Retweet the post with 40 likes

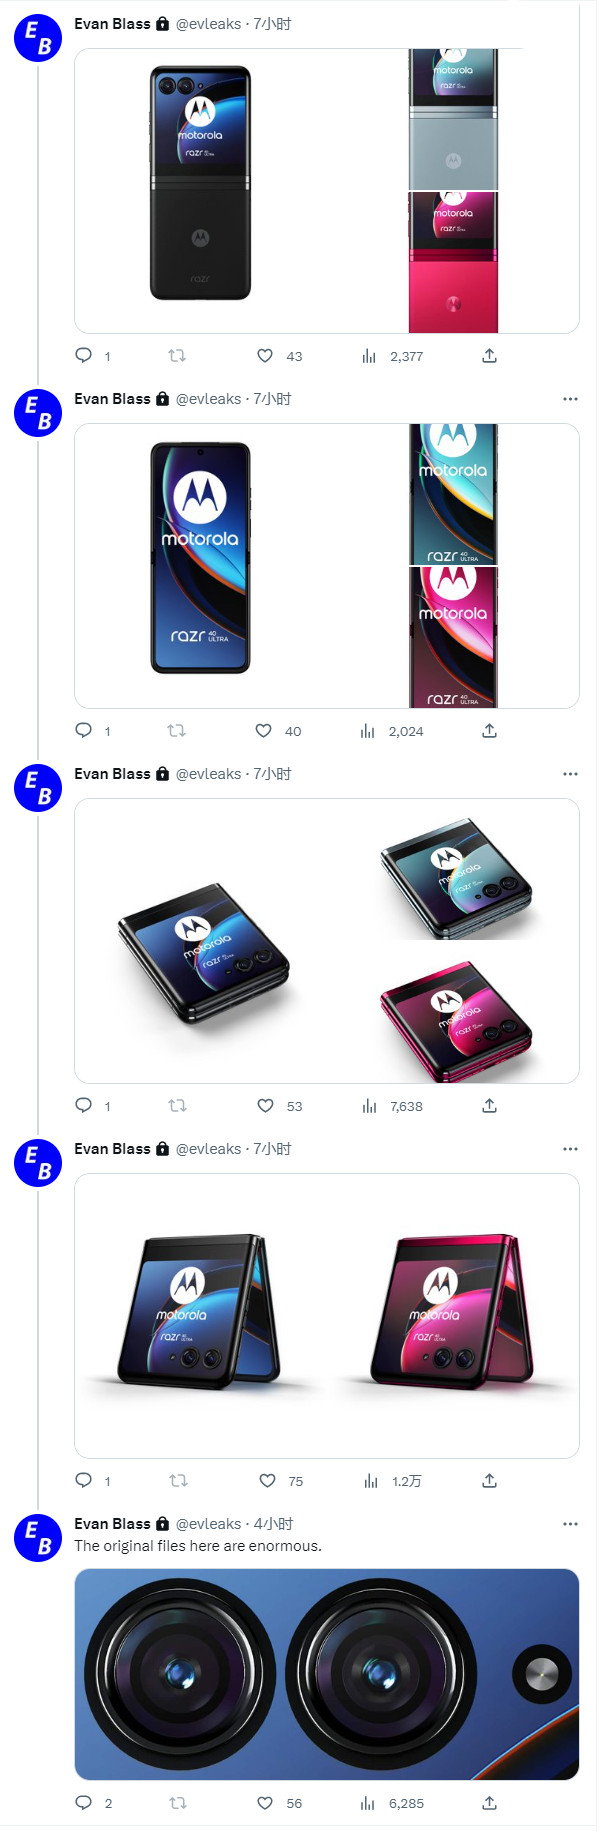click(x=176, y=731)
